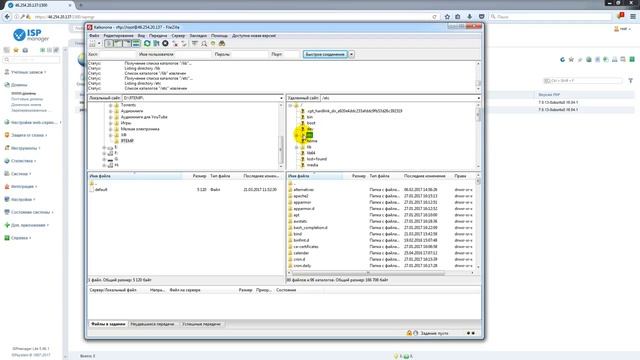Open remote site path dropdown
640x360 pixels.
coord(478,98)
